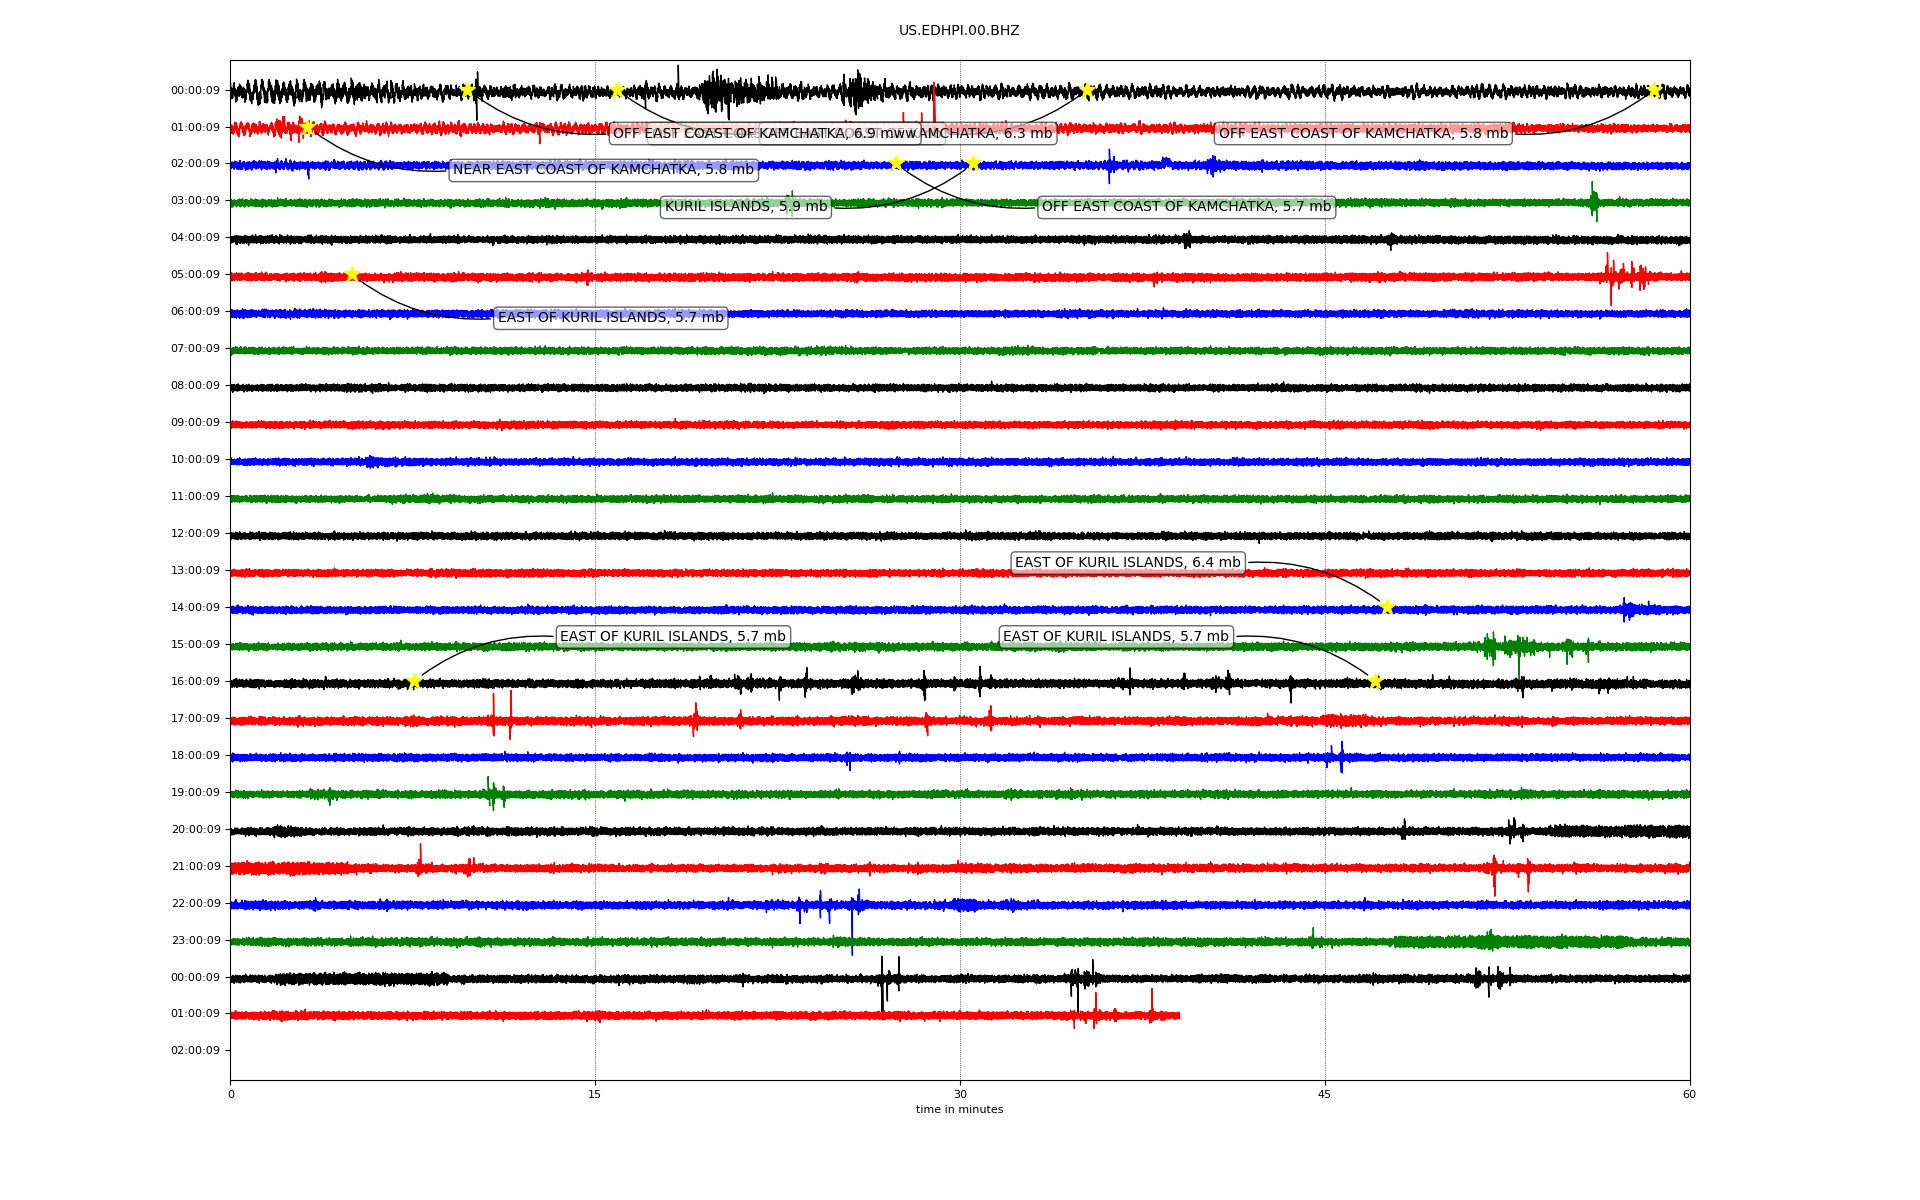Click the star marker on the 05:00:09 trace
The image size is (1920, 1200).
(352, 274)
